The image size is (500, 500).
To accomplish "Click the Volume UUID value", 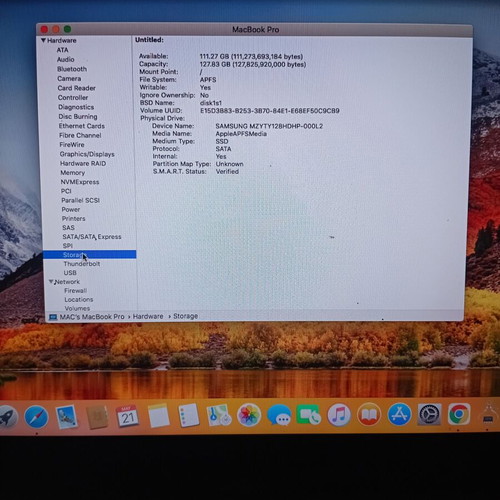I will [270, 111].
